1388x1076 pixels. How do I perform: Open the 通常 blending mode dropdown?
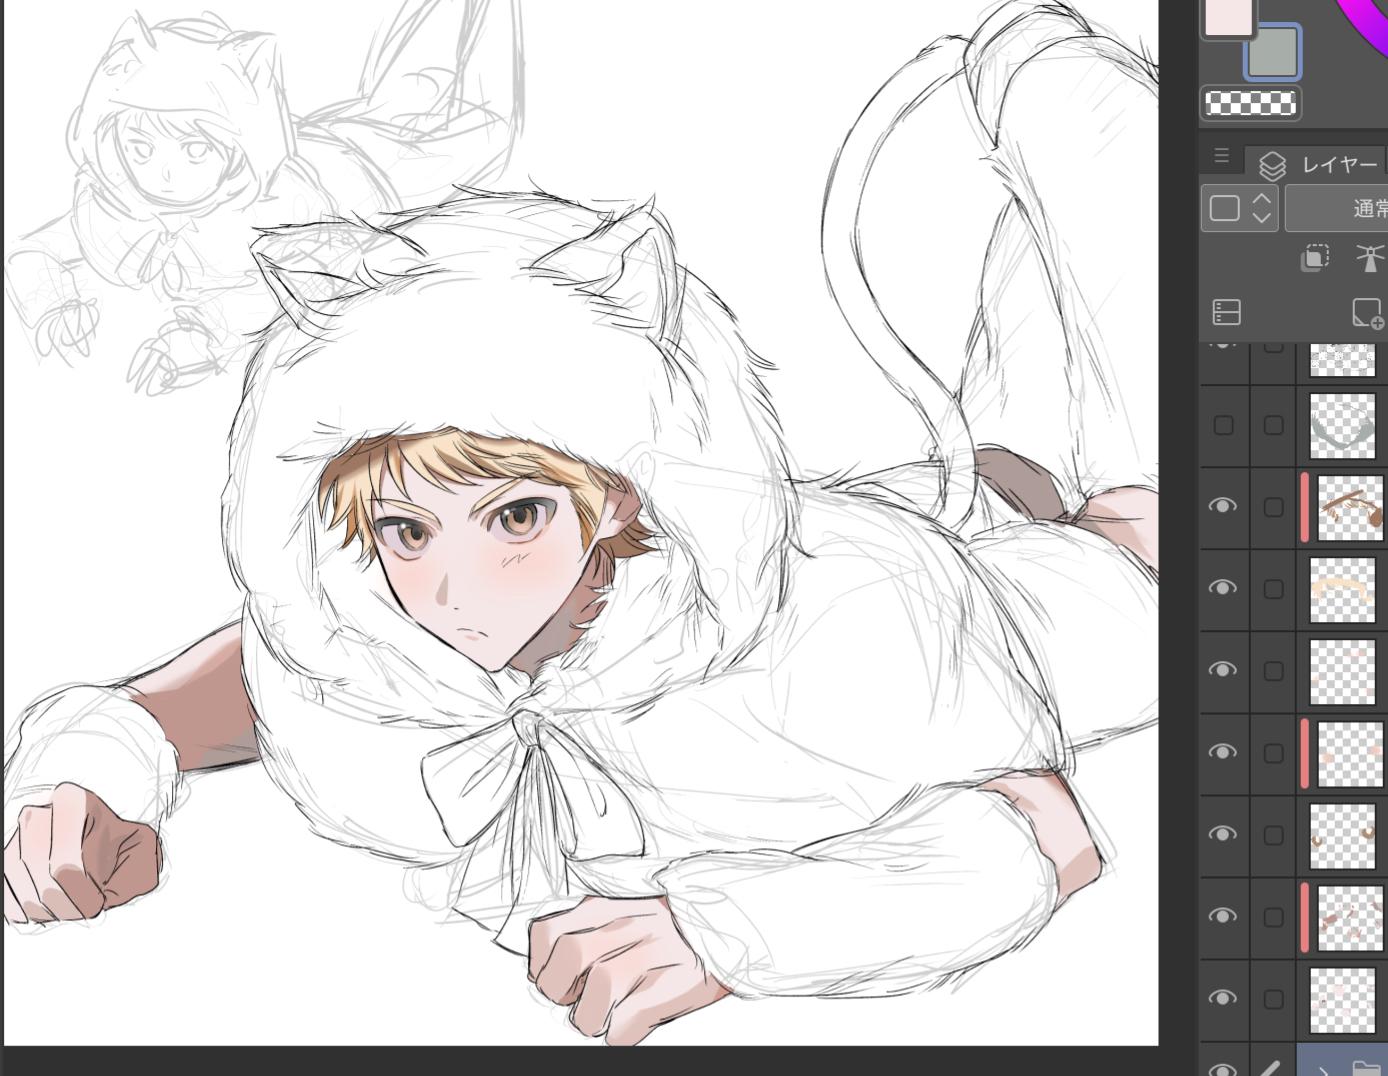tap(1340, 208)
